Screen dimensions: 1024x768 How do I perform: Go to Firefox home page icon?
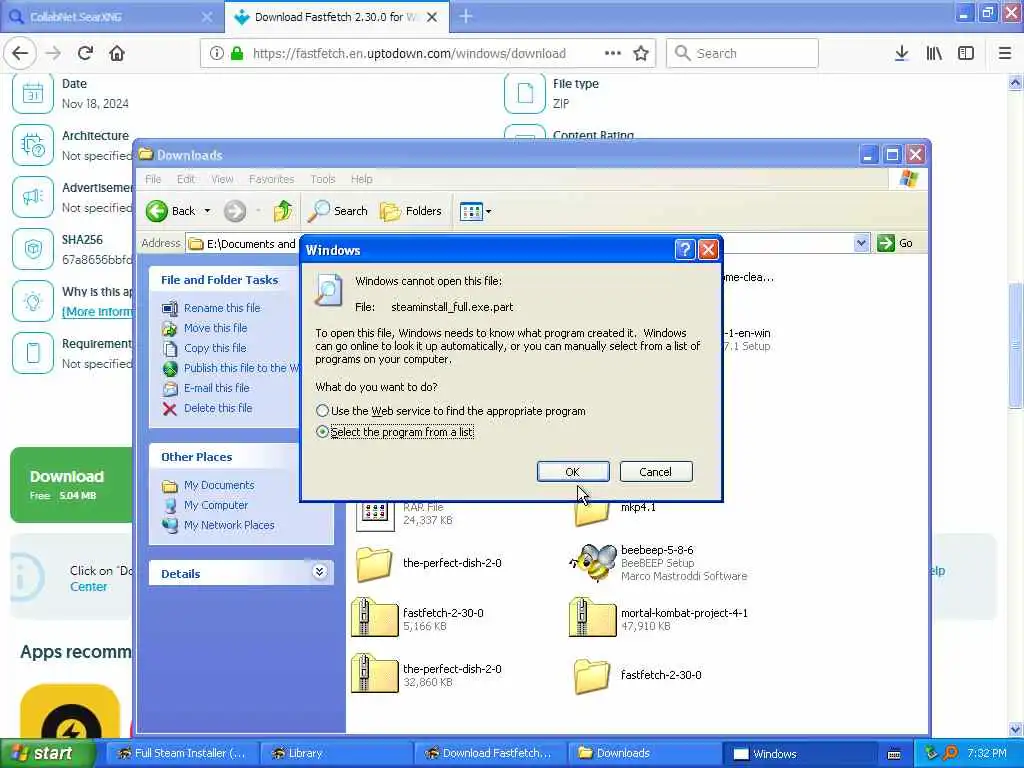coord(117,54)
